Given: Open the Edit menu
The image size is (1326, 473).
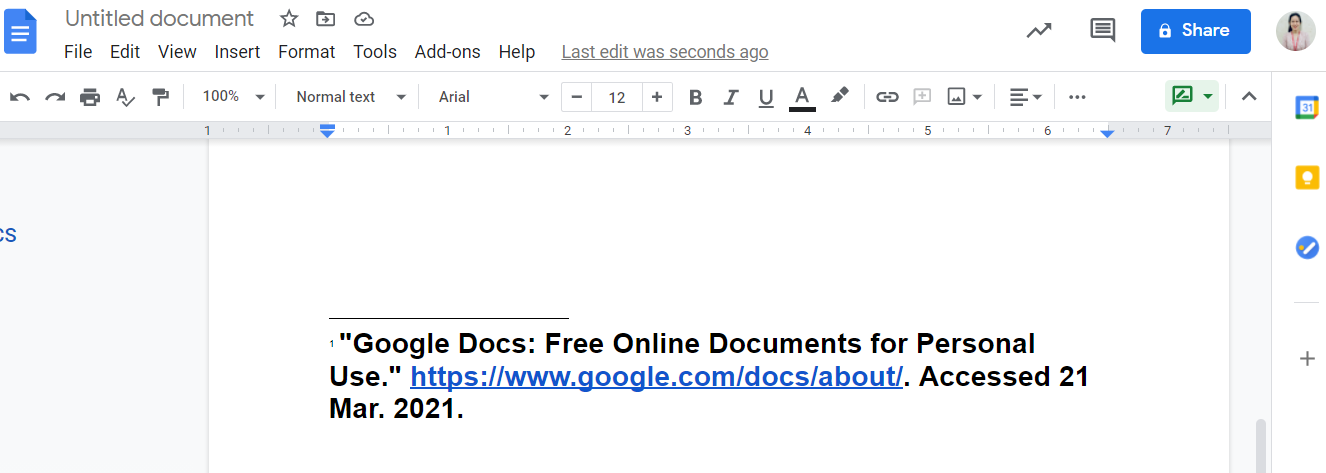Looking at the screenshot, I should (x=125, y=52).
